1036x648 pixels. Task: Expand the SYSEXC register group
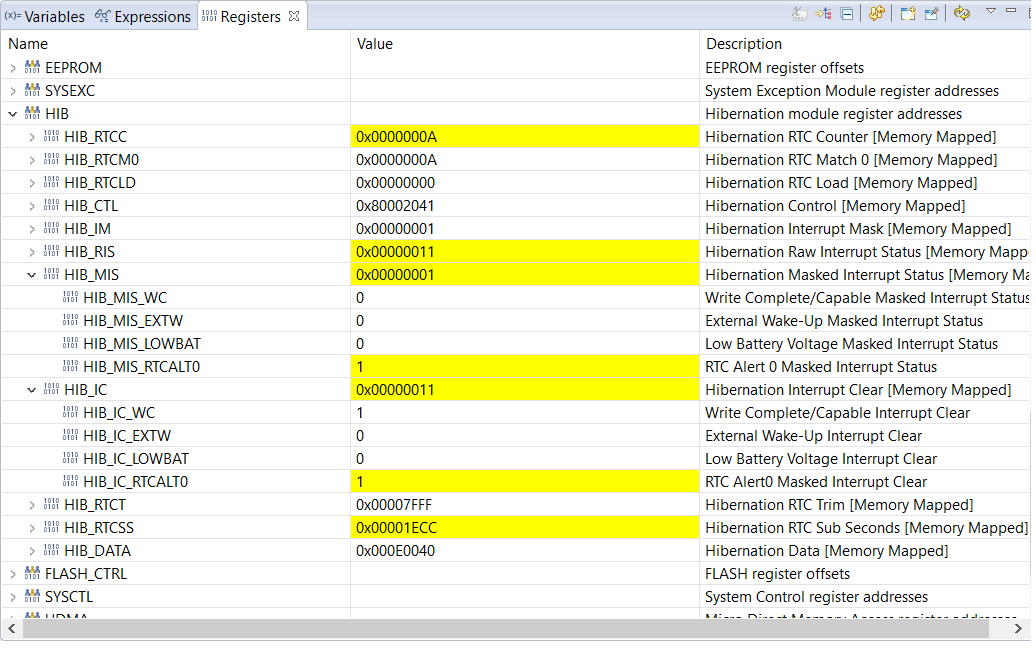pos(13,91)
